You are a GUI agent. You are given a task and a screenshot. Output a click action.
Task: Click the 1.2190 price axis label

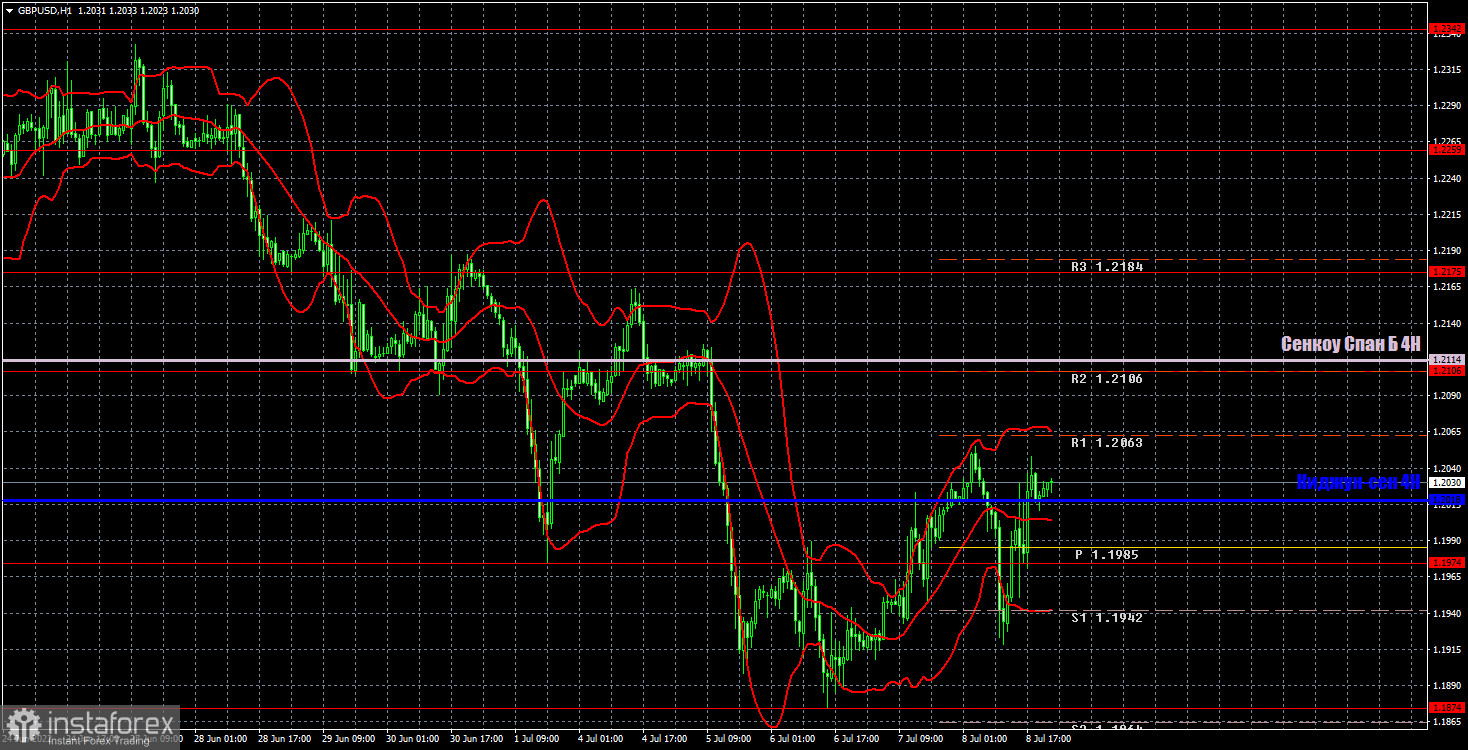[1447, 250]
